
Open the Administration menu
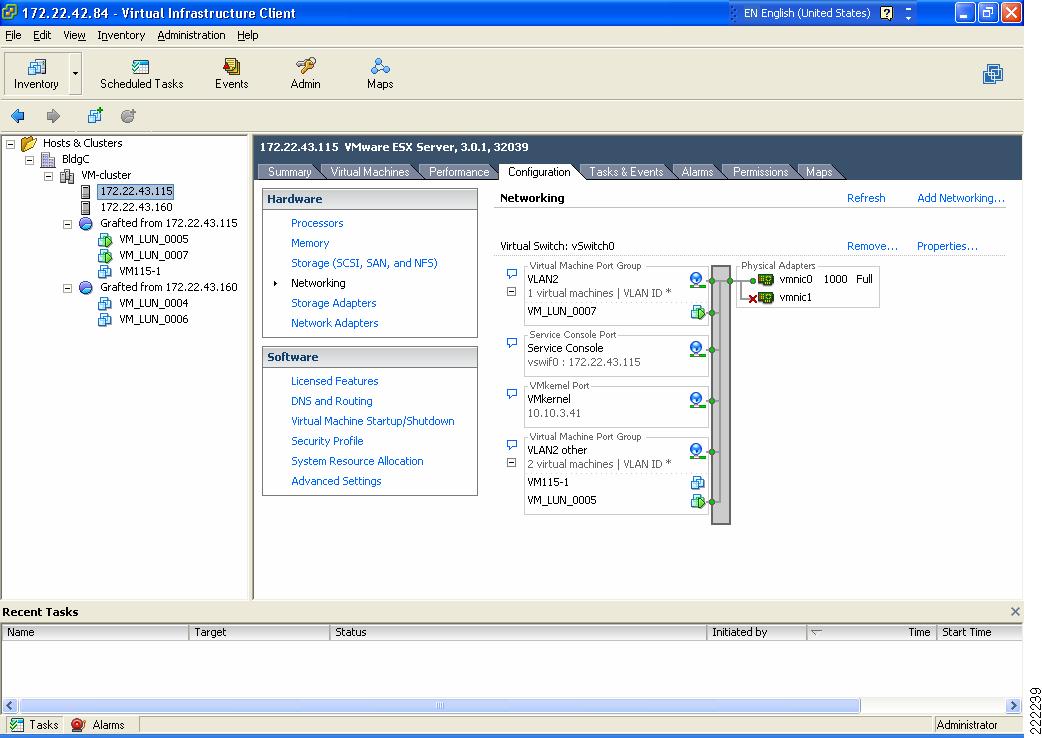coord(191,35)
